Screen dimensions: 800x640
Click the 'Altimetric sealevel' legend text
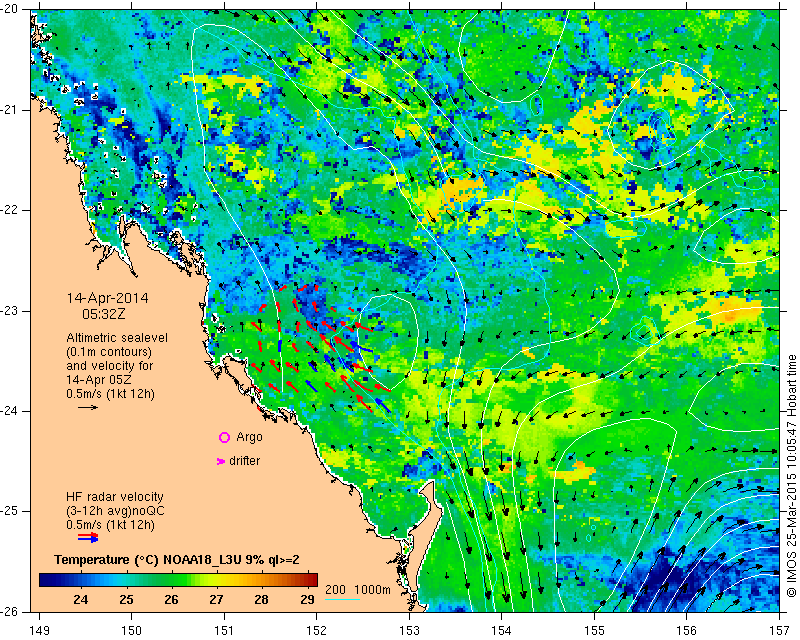coord(117,338)
